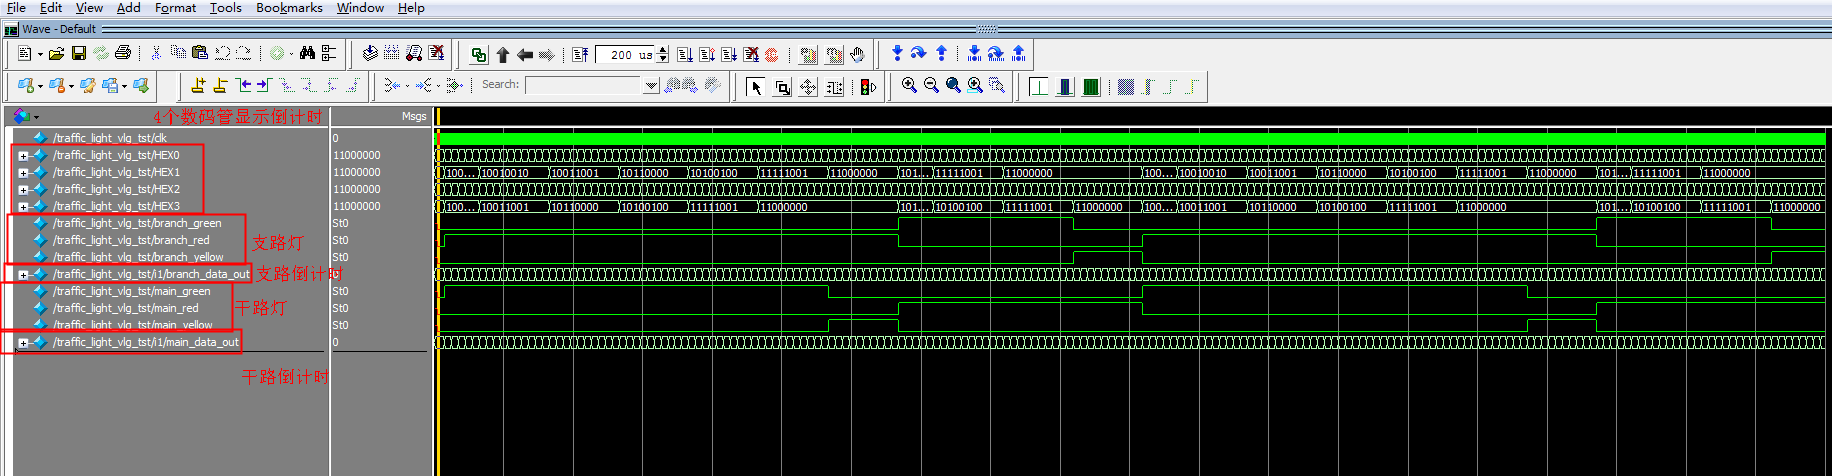Click the Save floppy disk icon
The height and width of the screenshot is (476, 1832).
[x=79, y=54]
